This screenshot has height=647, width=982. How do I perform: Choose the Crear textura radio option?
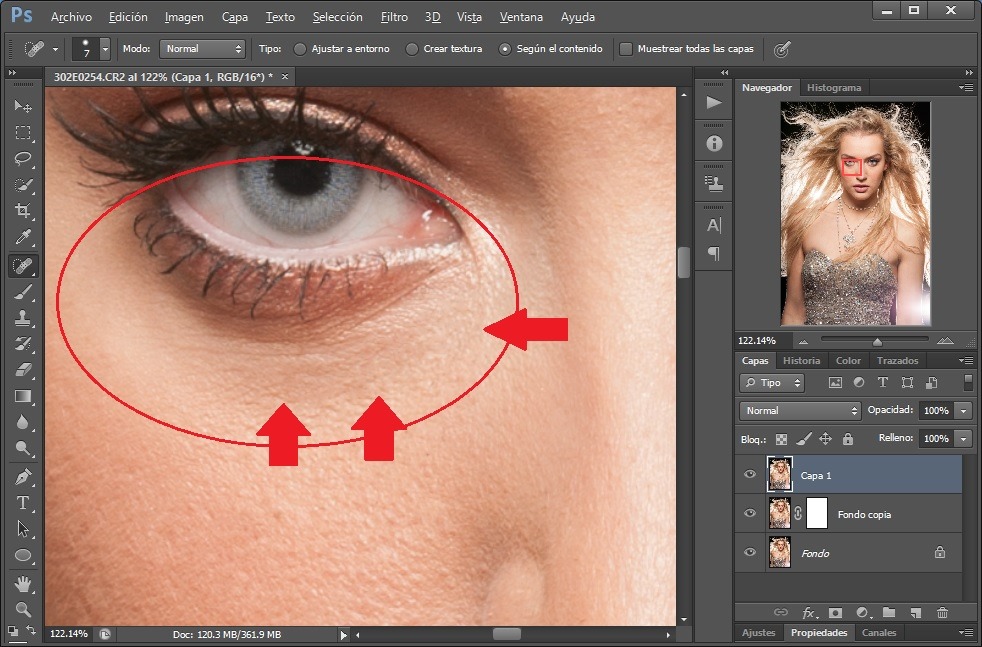tap(412, 48)
